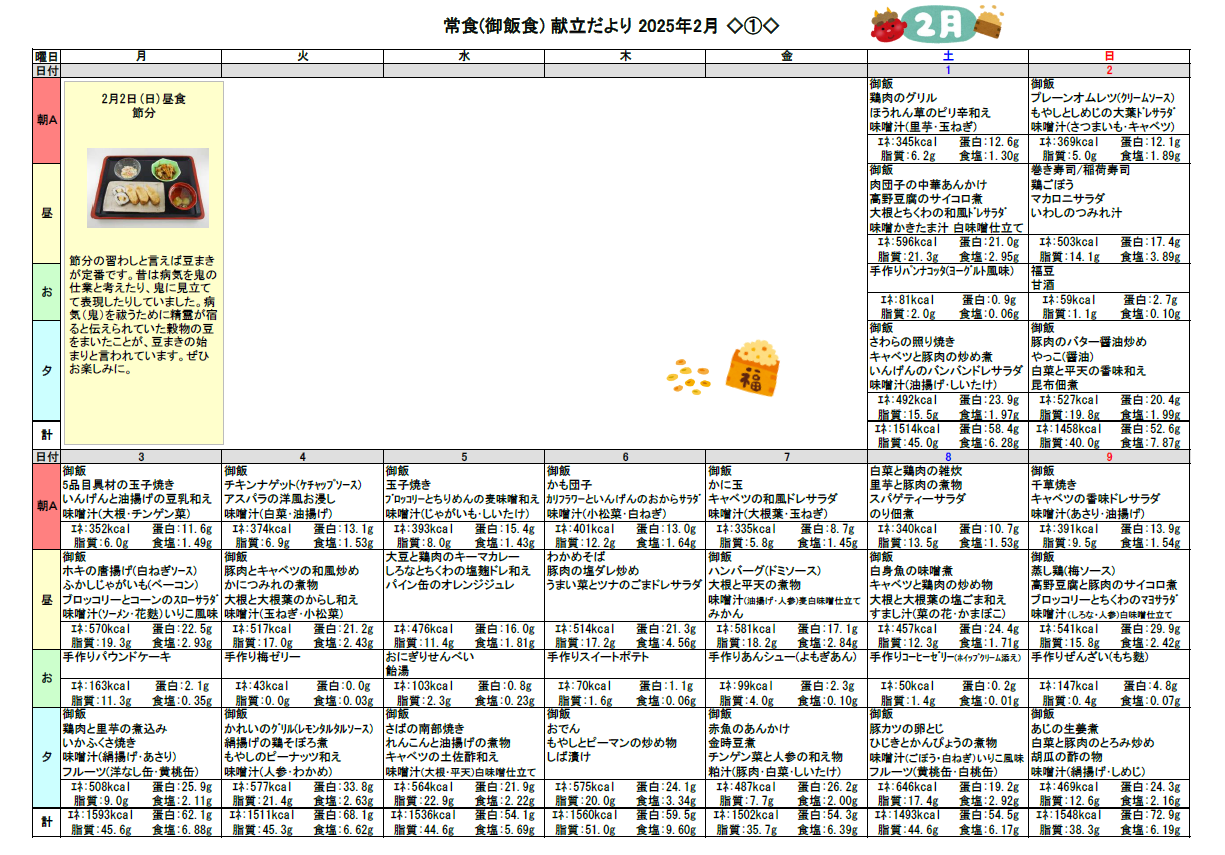
Task: Select the red 日 weekday column header
Action: click(1108, 57)
